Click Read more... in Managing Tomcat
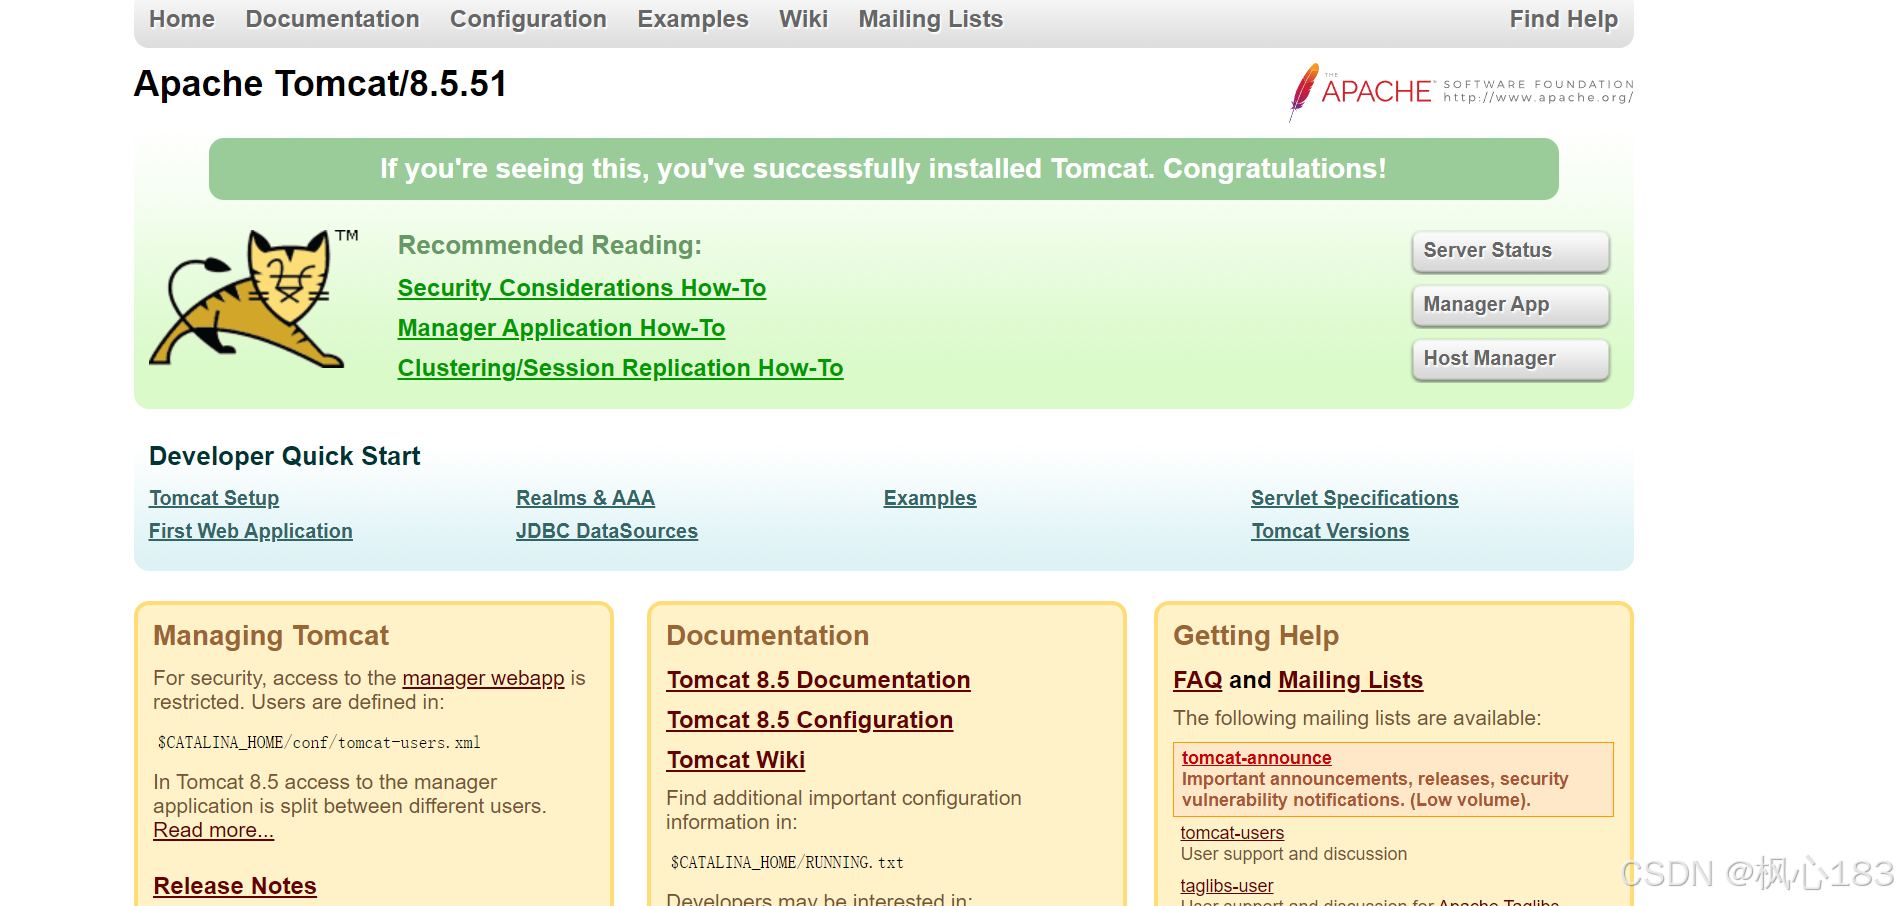The width and height of the screenshot is (1898, 906). (x=213, y=830)
